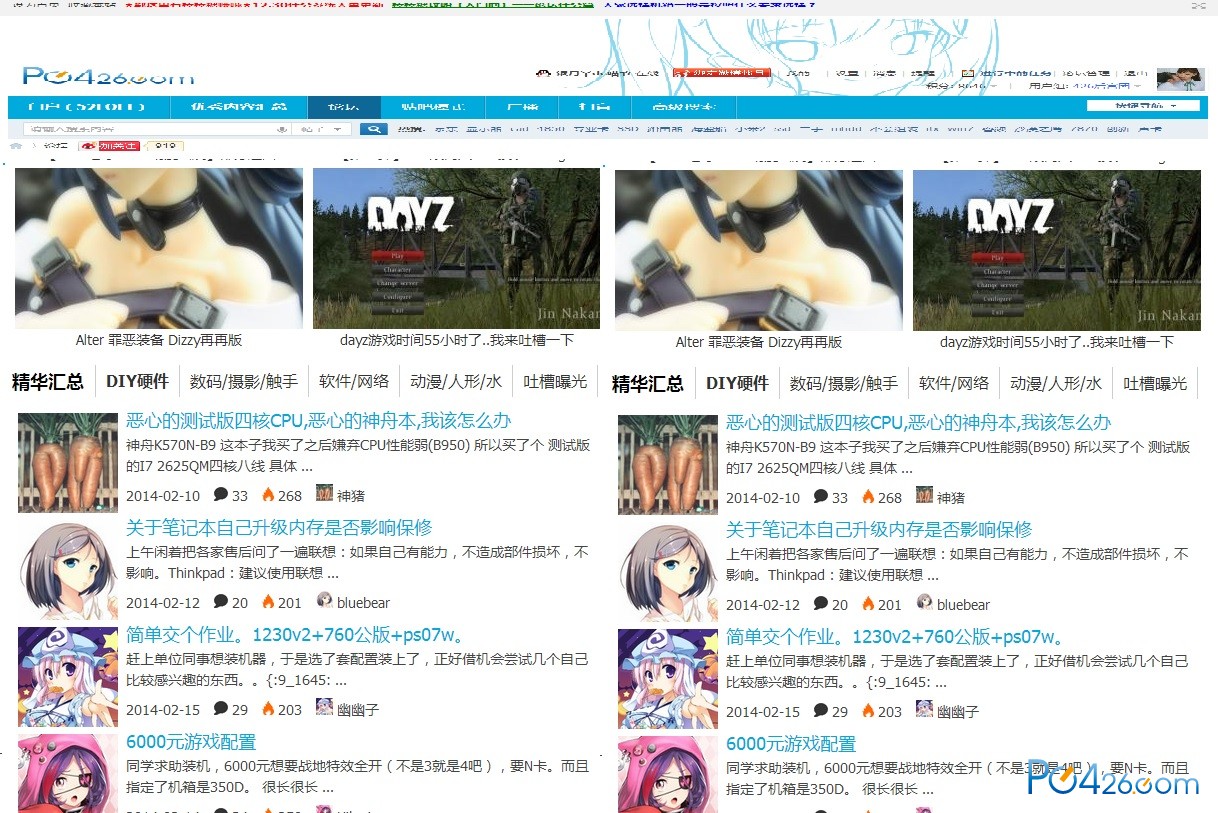
Task: Click the PC426.com logo at top left
Action: [108, 76]
